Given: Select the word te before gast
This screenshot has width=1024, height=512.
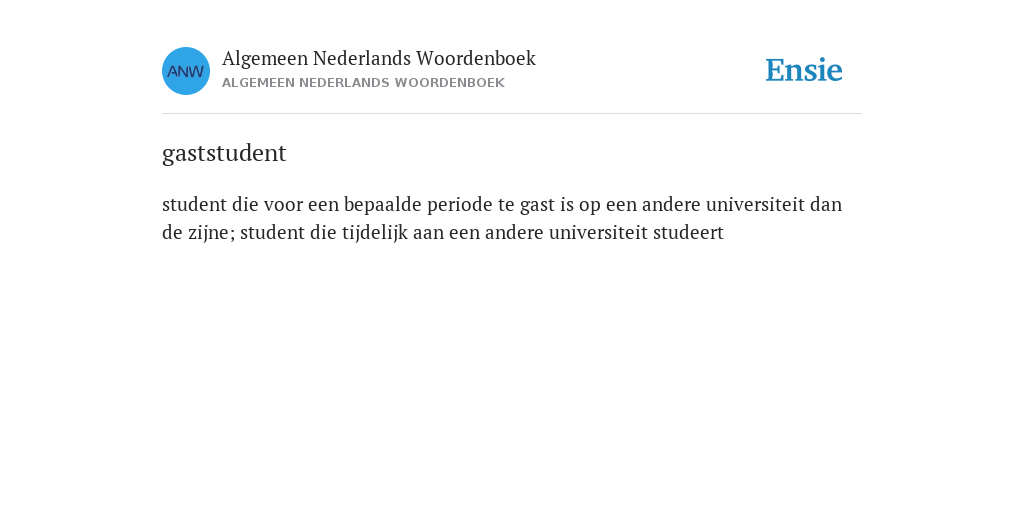Looking at the screenshot, I should [507, 205].
